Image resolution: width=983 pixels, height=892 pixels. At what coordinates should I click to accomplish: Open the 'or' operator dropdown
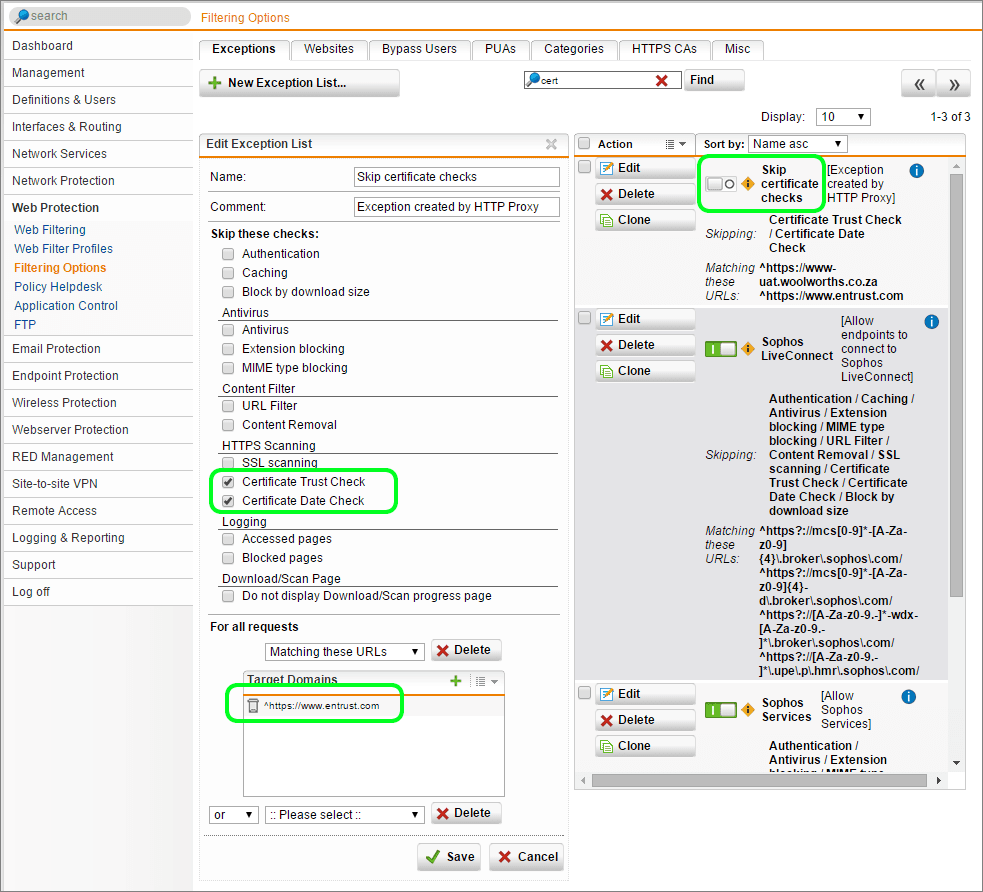coord(233,815)
